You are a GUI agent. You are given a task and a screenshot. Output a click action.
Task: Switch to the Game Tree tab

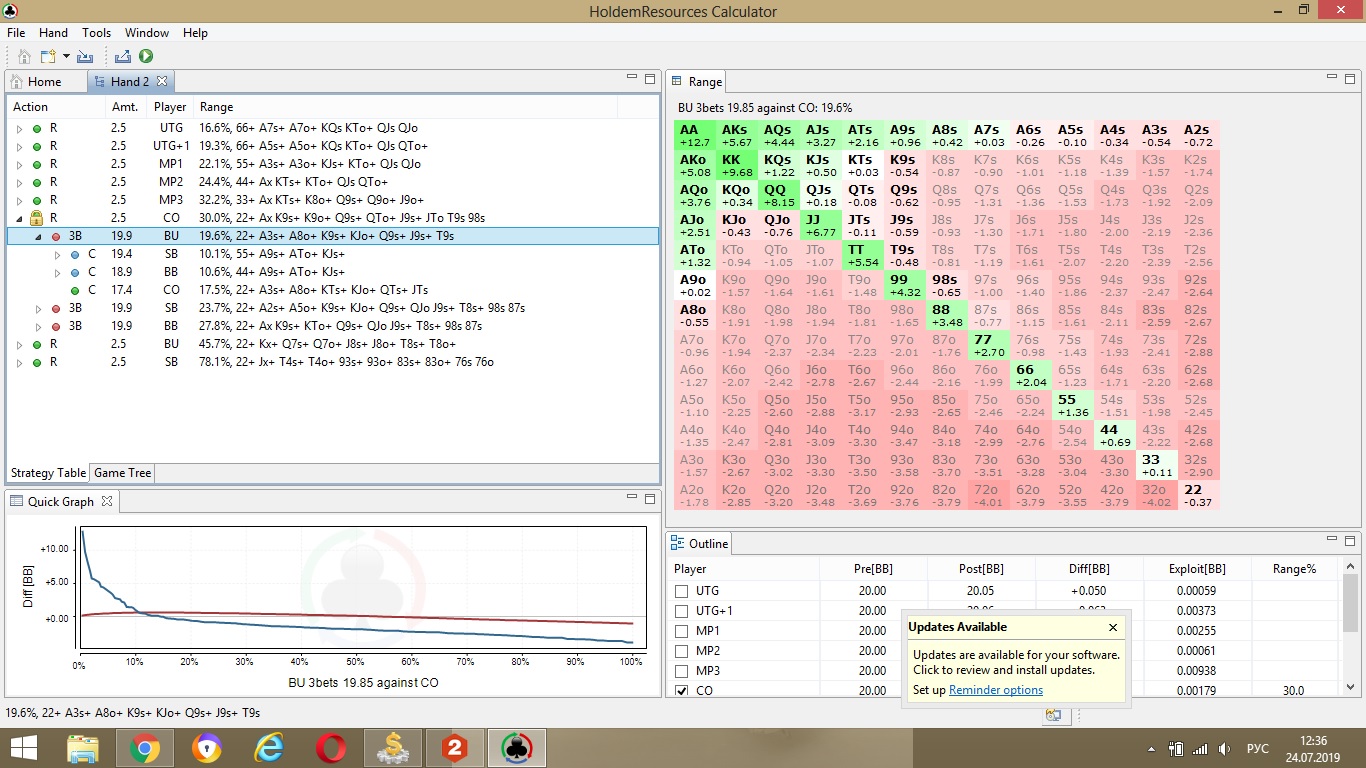[123, 473]
